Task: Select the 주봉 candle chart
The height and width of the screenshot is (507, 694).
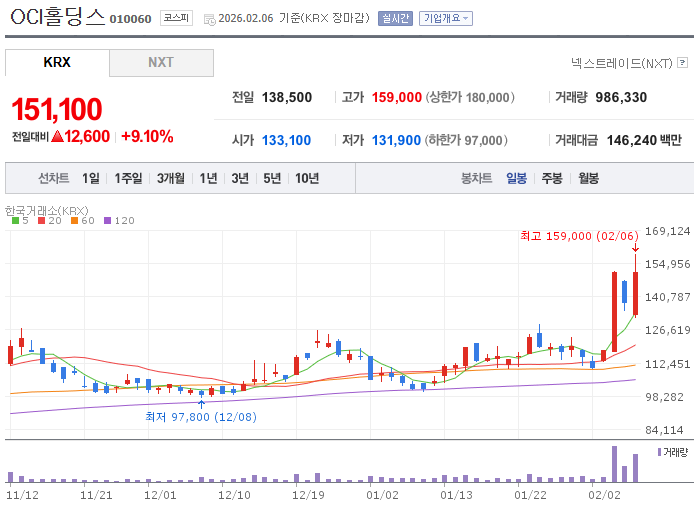Action: pos(552,178)
